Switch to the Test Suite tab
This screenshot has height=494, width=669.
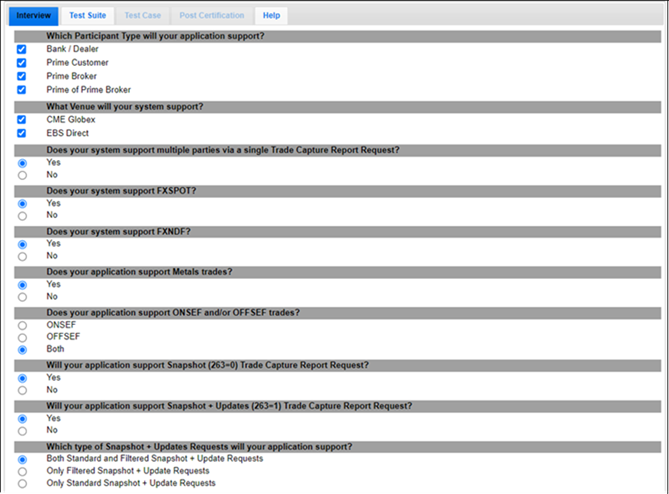tap(88, 16)
